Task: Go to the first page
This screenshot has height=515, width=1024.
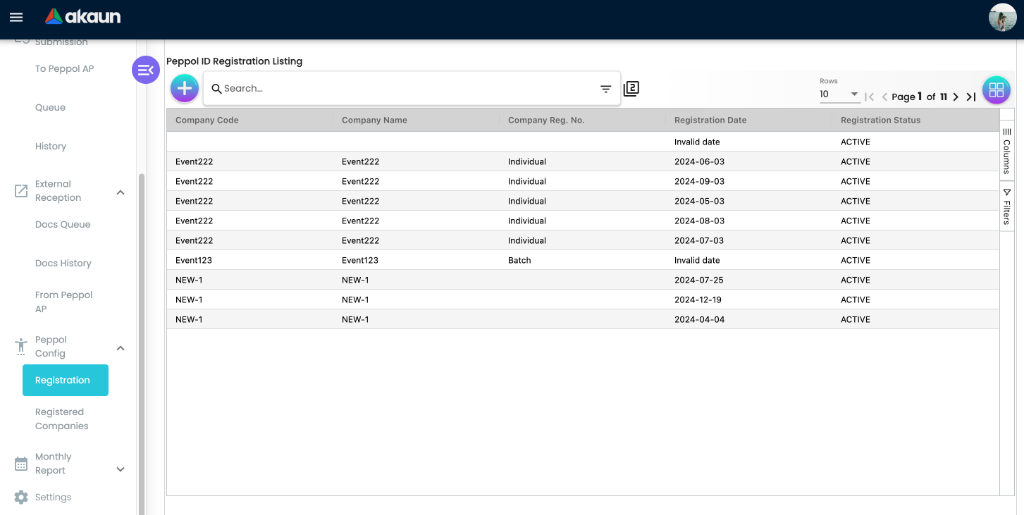Action: click(x=869, y=97)
